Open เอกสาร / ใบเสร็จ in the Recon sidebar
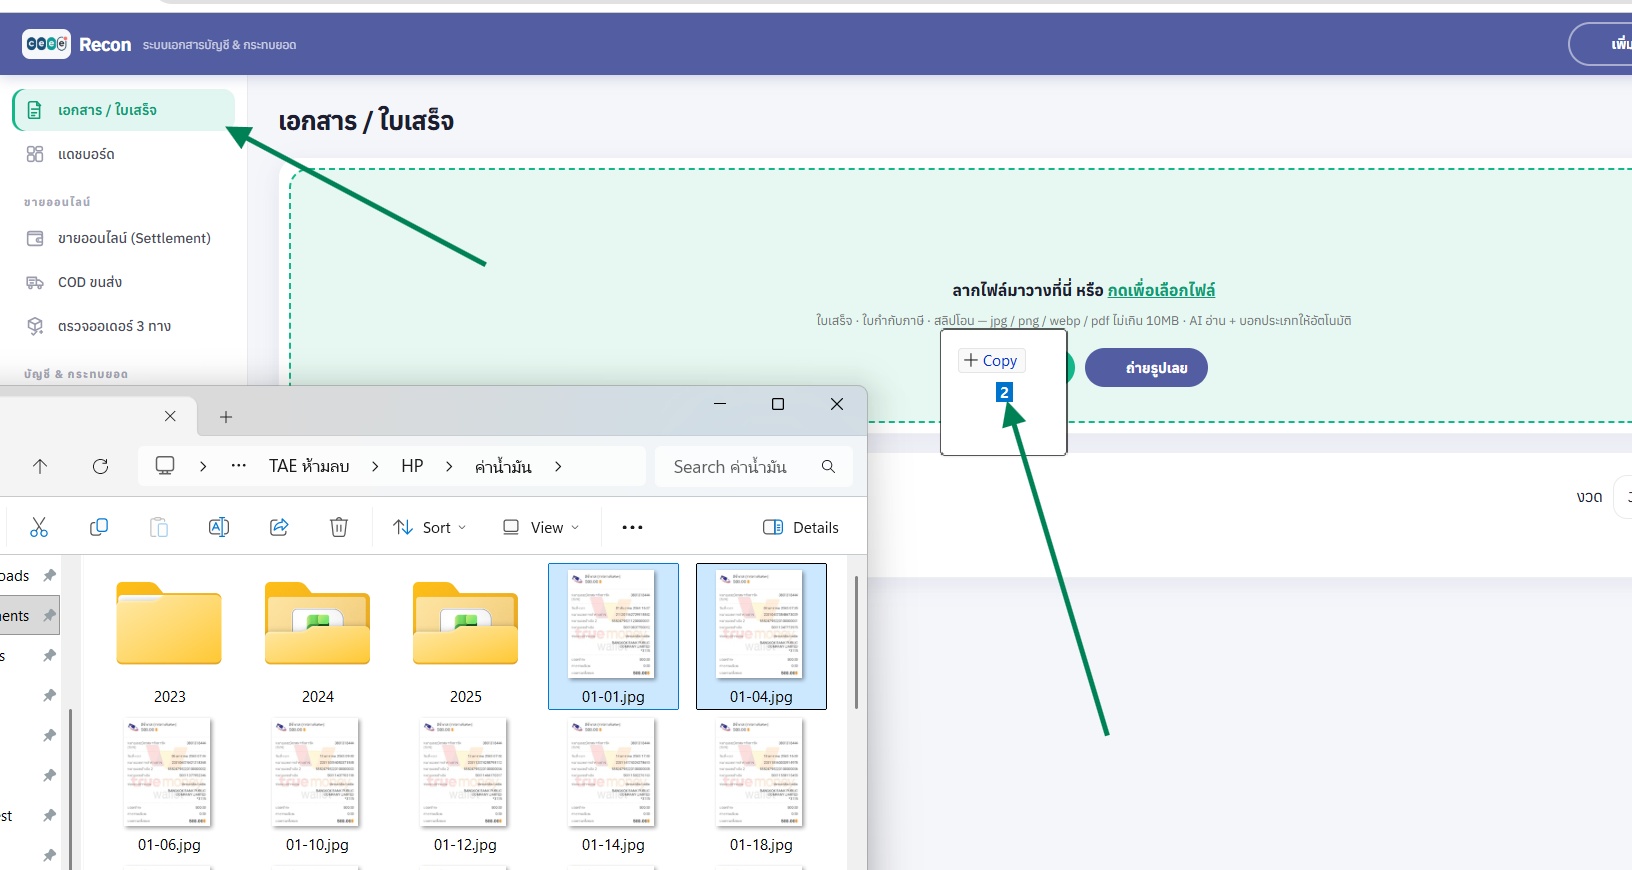This screenshot has height=870, width=1632. (x=124, y=110)
